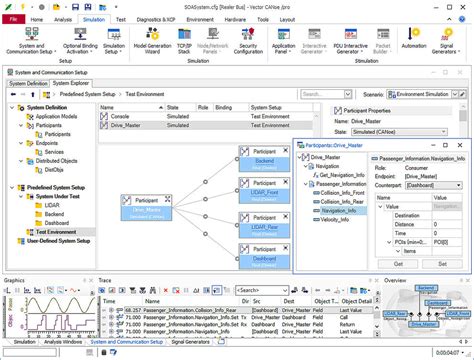The image size is (474, 360).
Task: Open the Counterpart Dashboard dropdown
Action: (x=459, y=185)
